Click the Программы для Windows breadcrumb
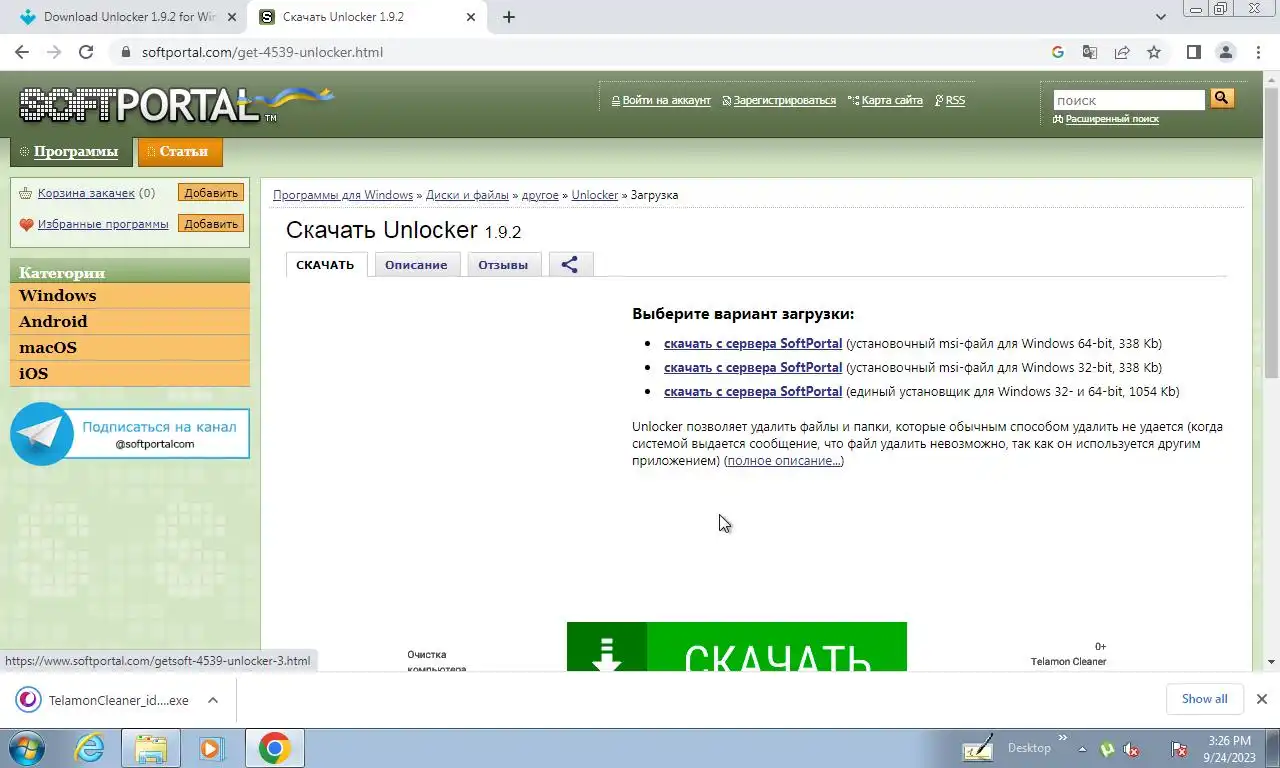This screenshot has width=1280, height=768. 343,195
